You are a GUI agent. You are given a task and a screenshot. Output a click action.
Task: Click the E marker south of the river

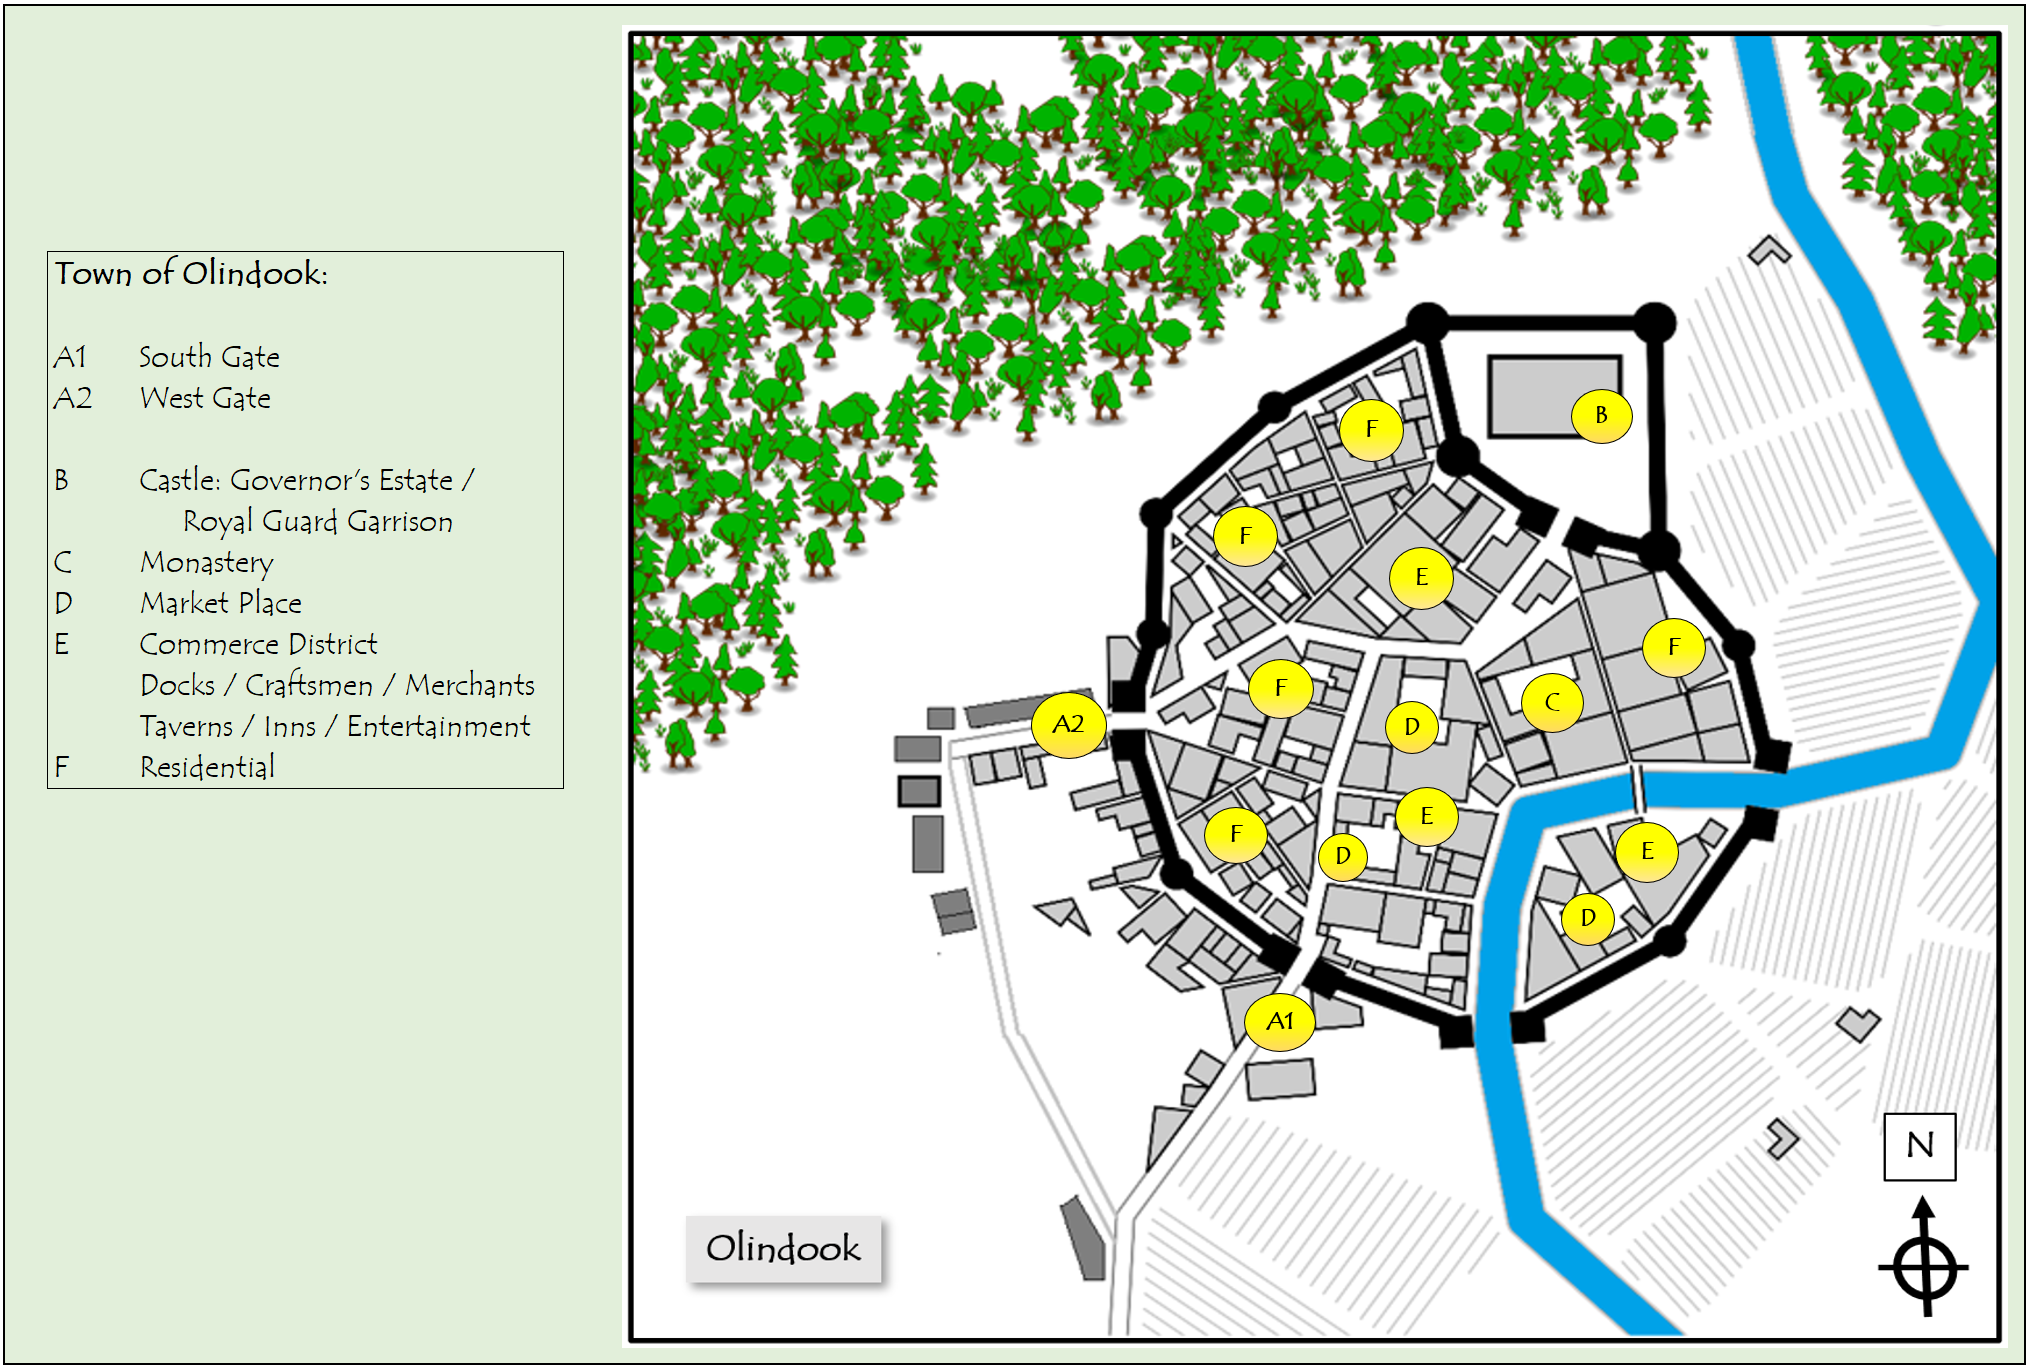pos(1647,851)
